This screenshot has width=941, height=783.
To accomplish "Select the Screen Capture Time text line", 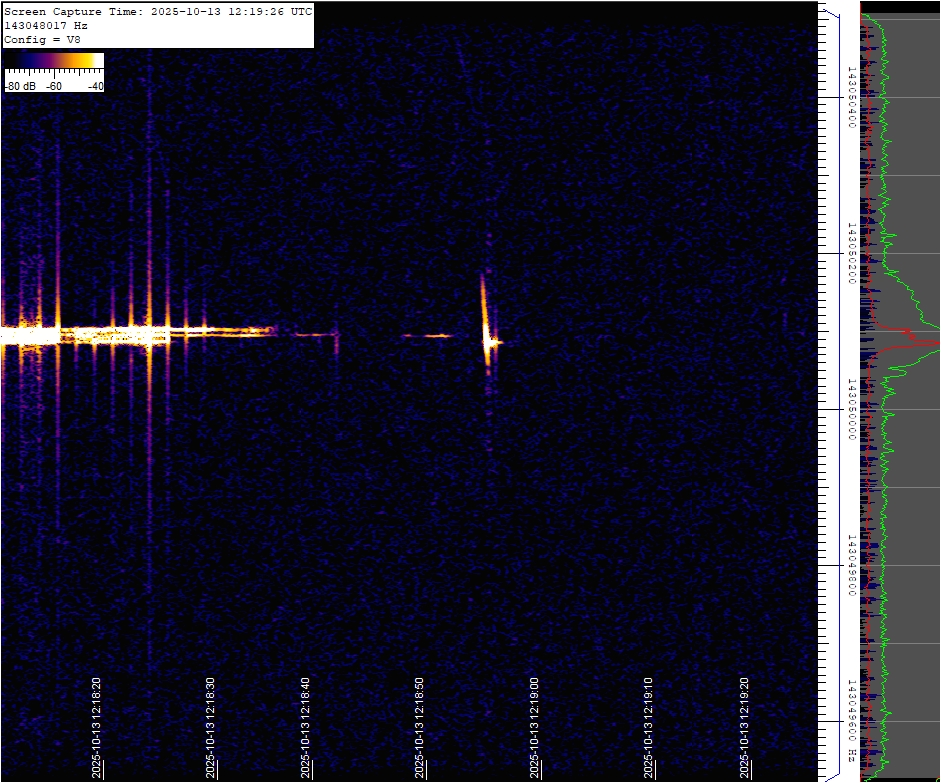I will tap(158, 11).
